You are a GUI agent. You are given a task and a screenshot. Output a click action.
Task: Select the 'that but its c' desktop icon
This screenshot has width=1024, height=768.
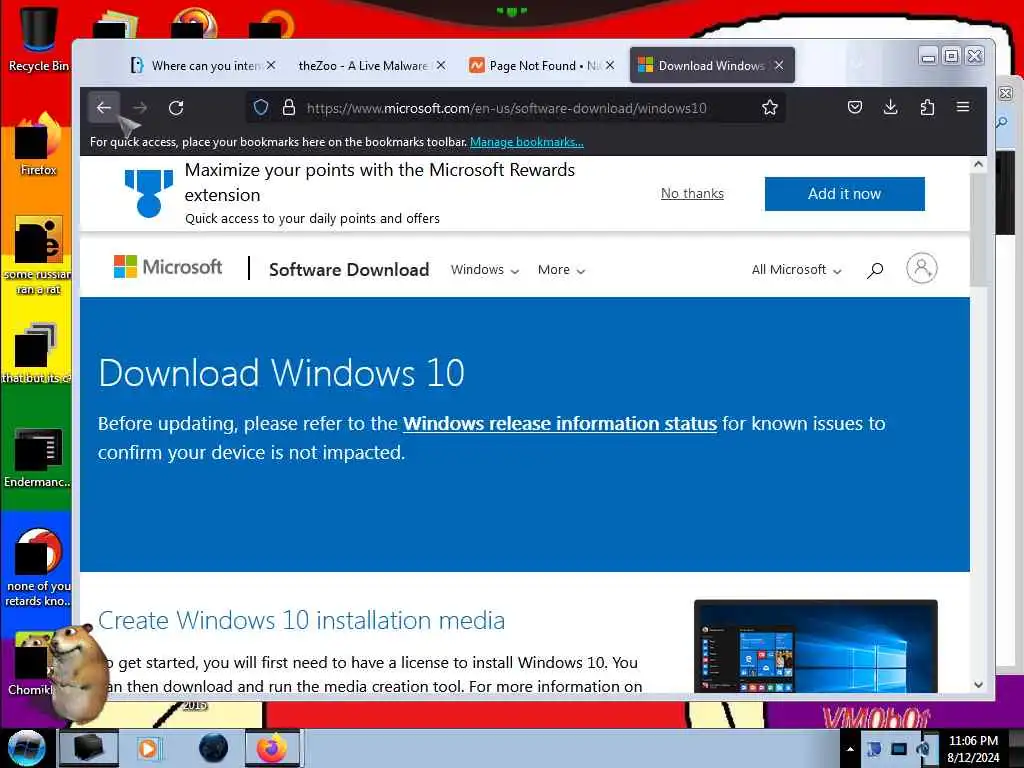click(37, 353)
